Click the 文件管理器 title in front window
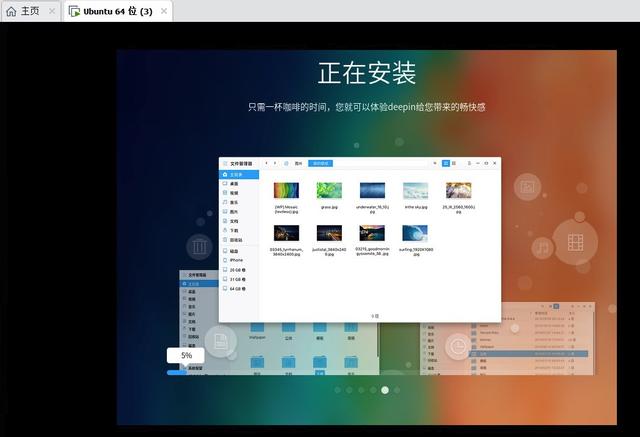The image size is (640, 437). (241, 164)
